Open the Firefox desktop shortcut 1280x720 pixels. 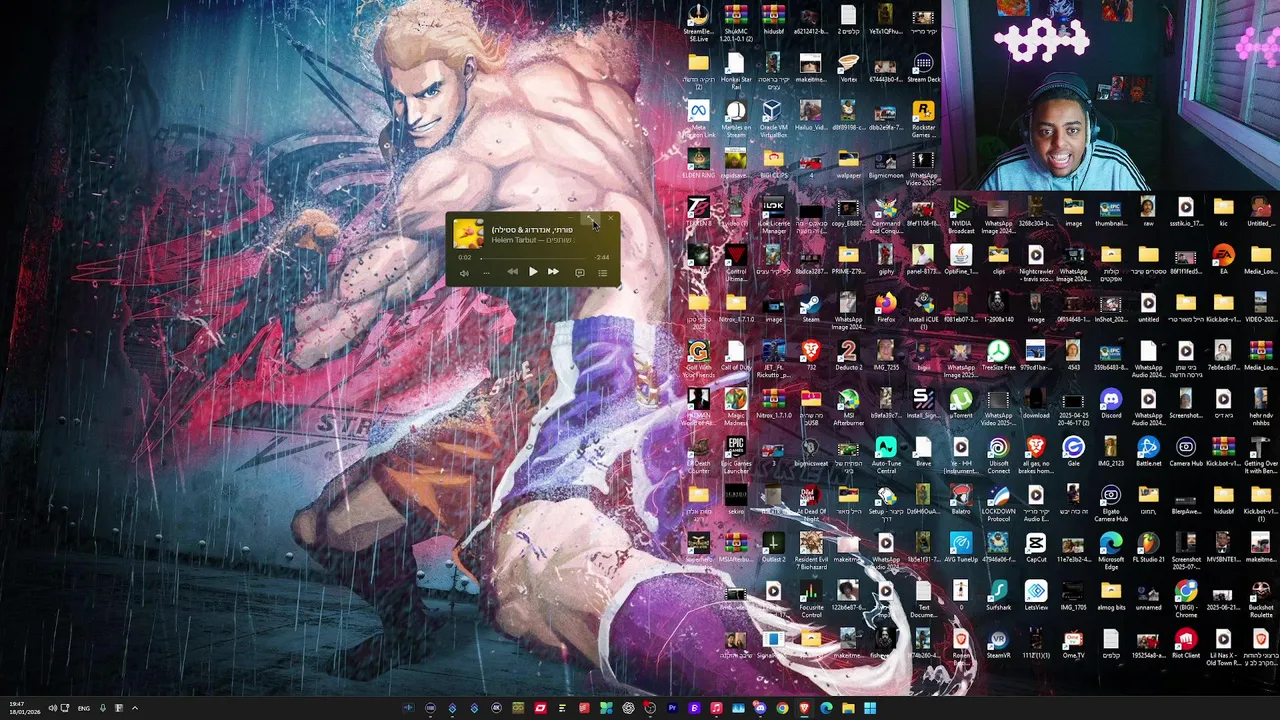[x=886, y=309]
